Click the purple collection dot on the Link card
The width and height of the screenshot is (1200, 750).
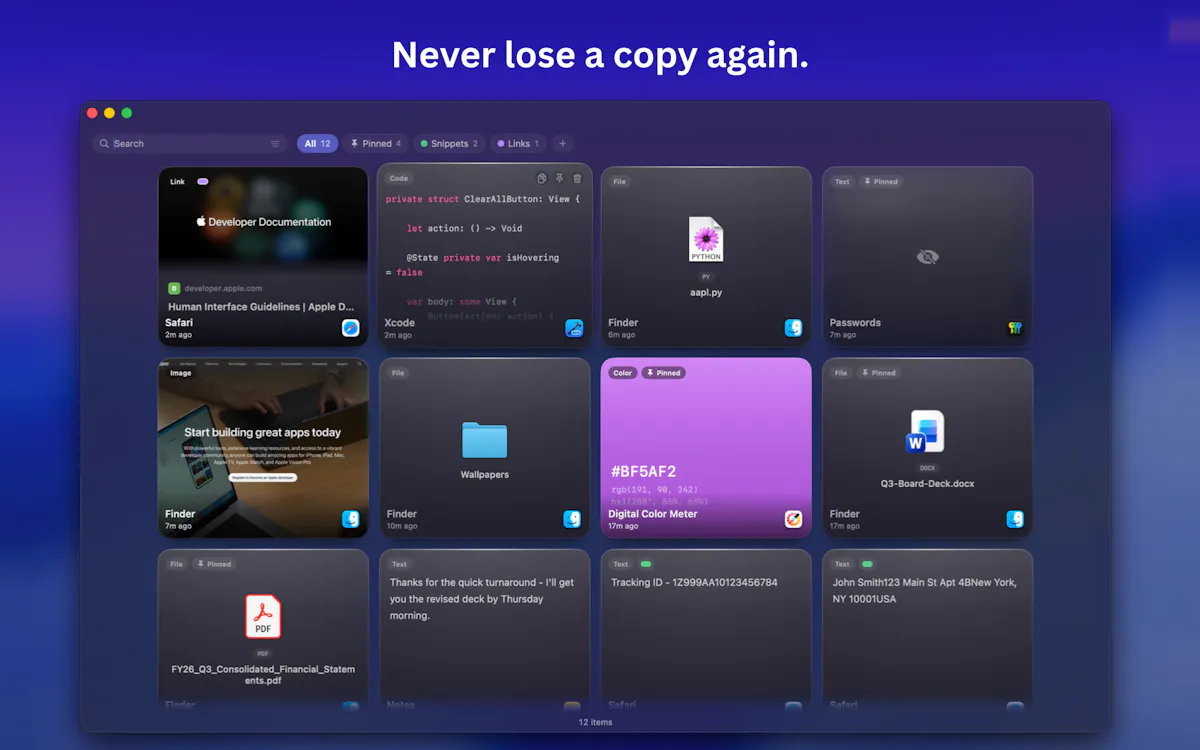coord(203,182)
